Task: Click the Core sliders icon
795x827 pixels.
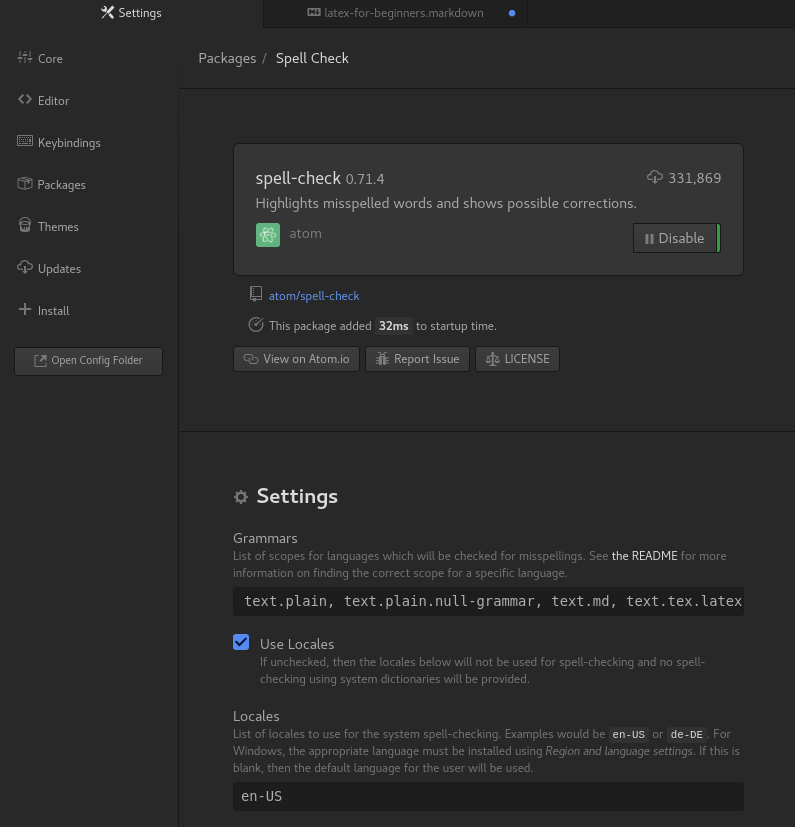Action: [x=25, y=57]
